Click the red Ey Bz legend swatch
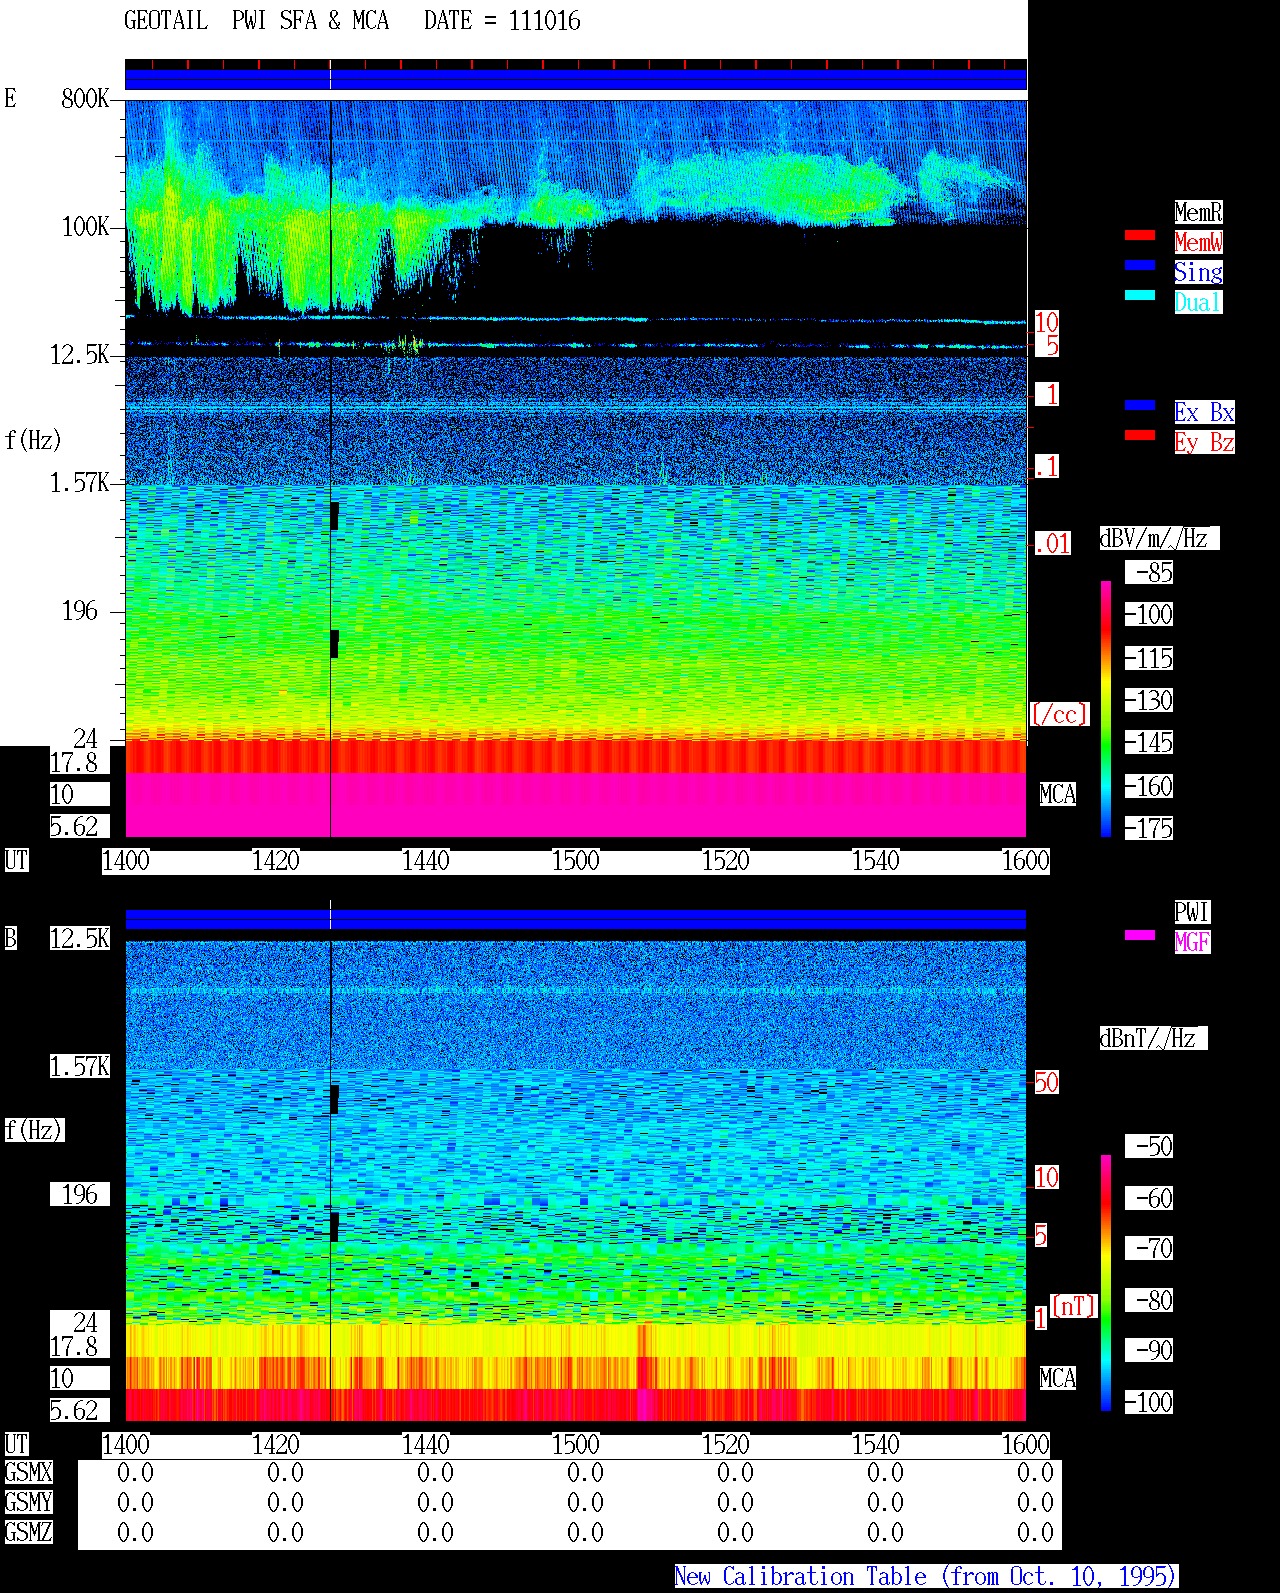 tap(1140, 436)
